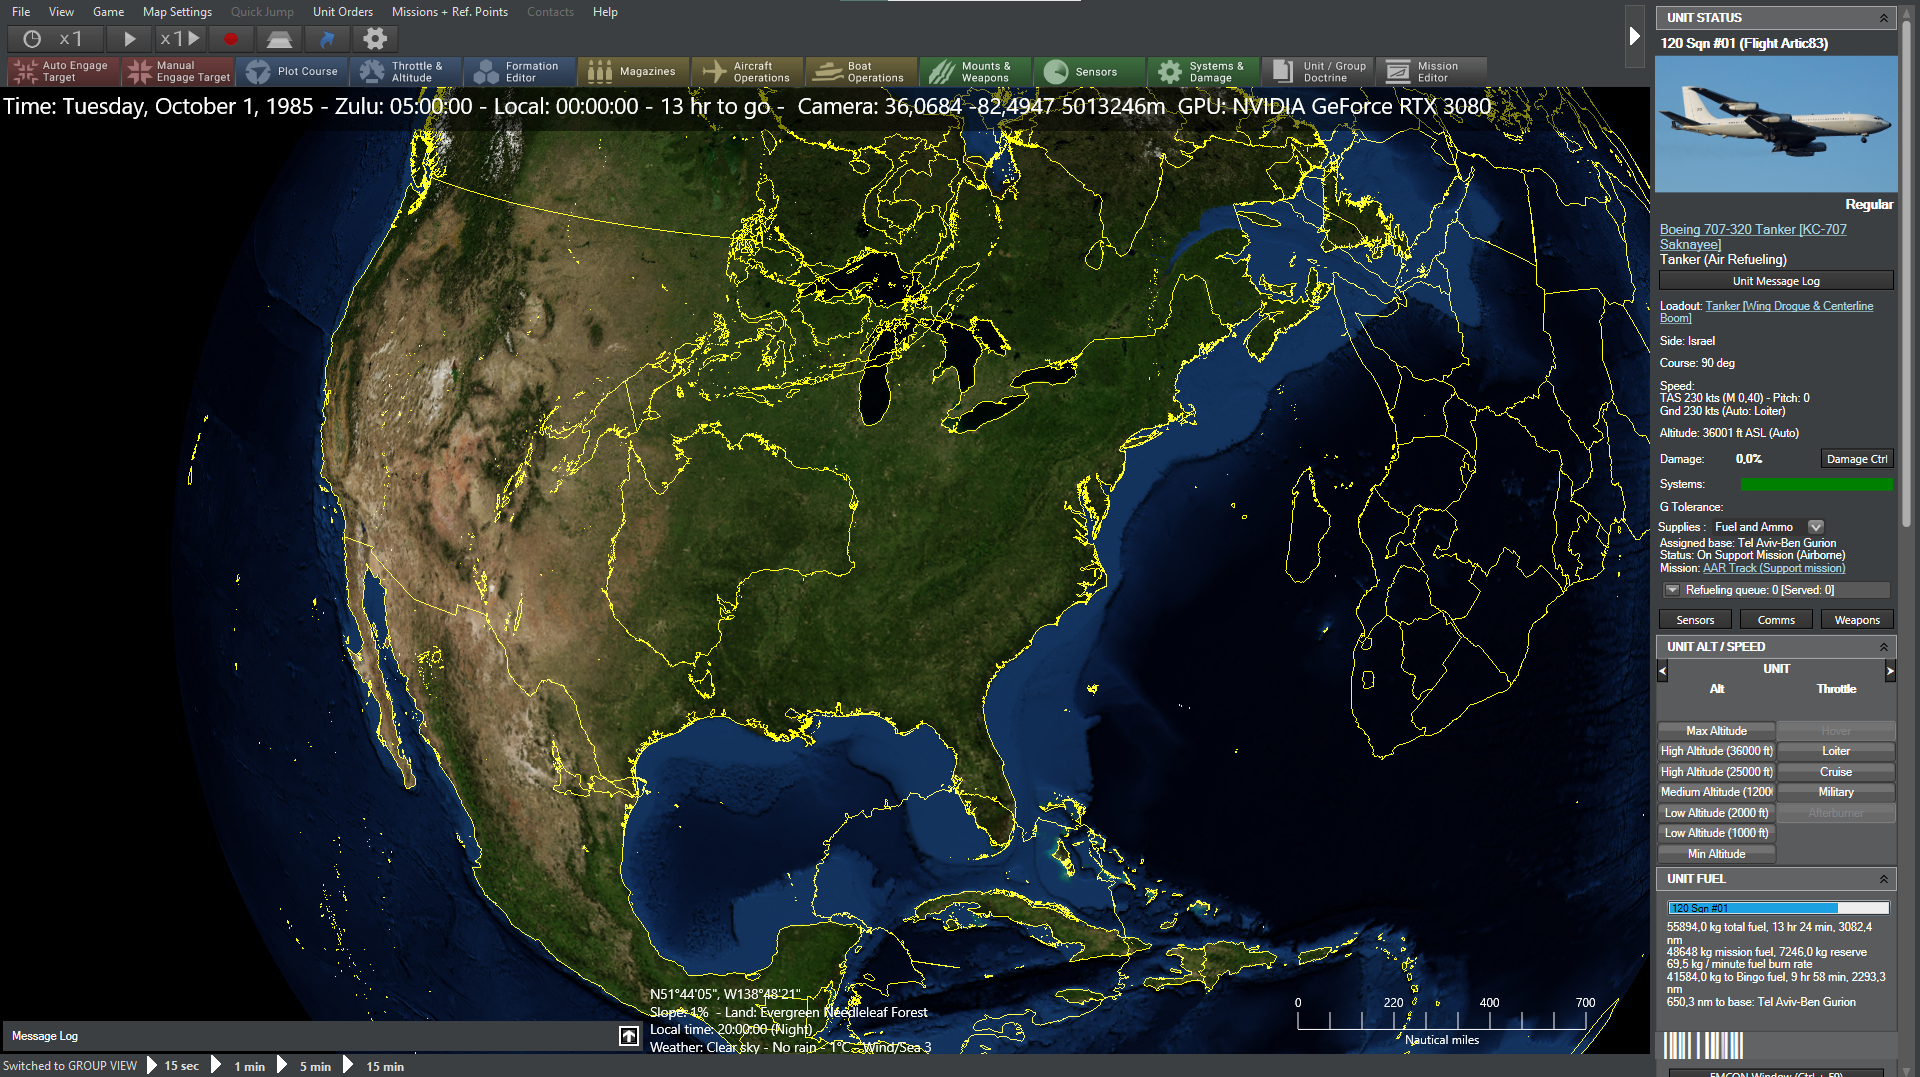Click the KC-707 aircraft thumbnail image
The height and width of the screenshot is (1077, 1920).
point(1776,124)
